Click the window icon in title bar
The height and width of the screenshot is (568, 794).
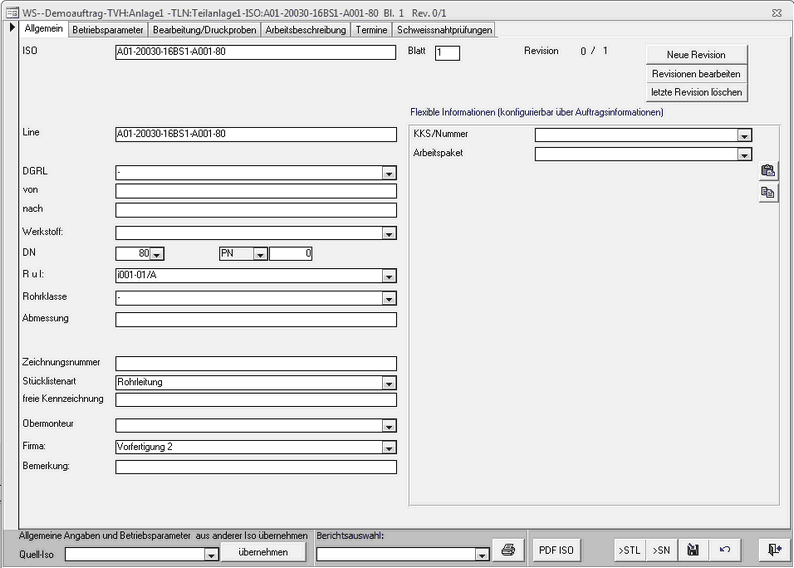[10, 11]
